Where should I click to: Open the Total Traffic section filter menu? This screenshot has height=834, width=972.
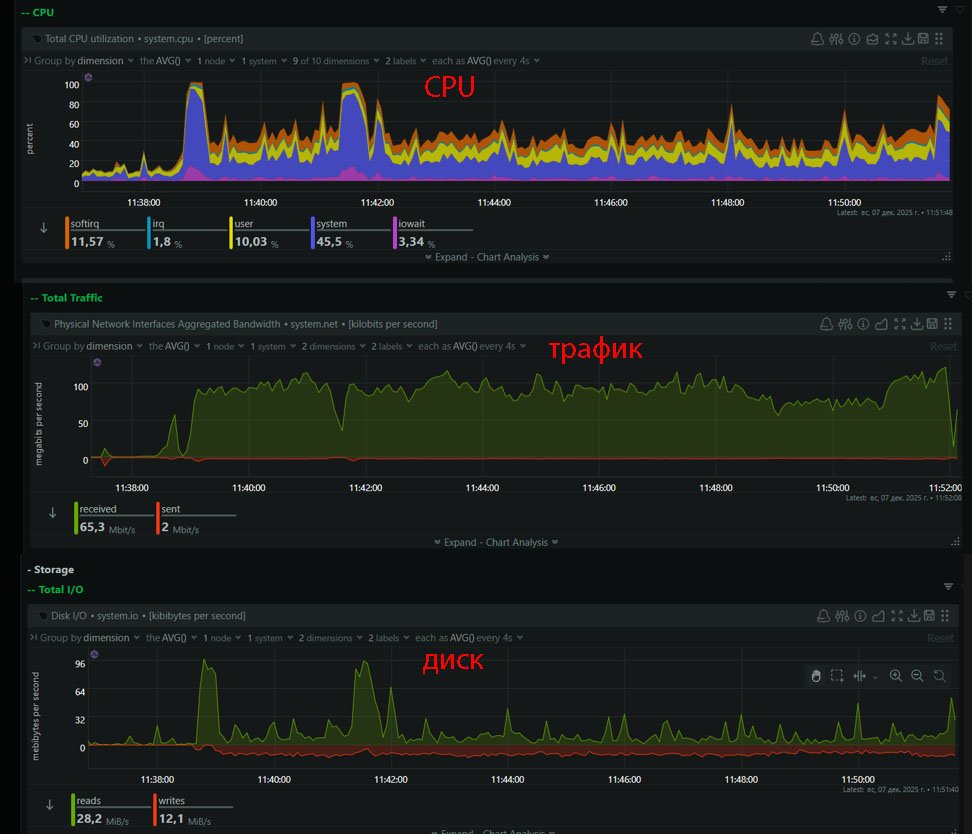[x=951, y=295]
